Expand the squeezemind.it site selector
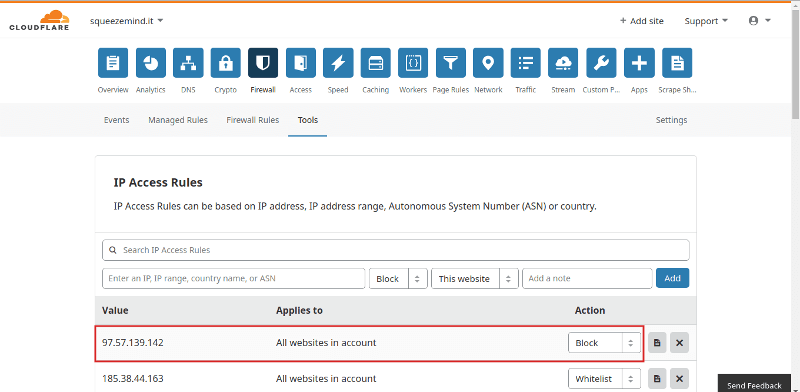The image size is (800, 392). tap(127, 21)
